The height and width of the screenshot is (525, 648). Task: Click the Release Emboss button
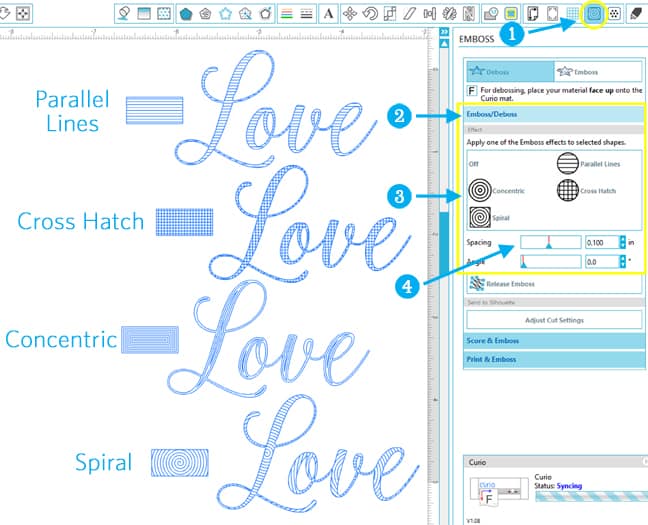[x=509, y=284]
